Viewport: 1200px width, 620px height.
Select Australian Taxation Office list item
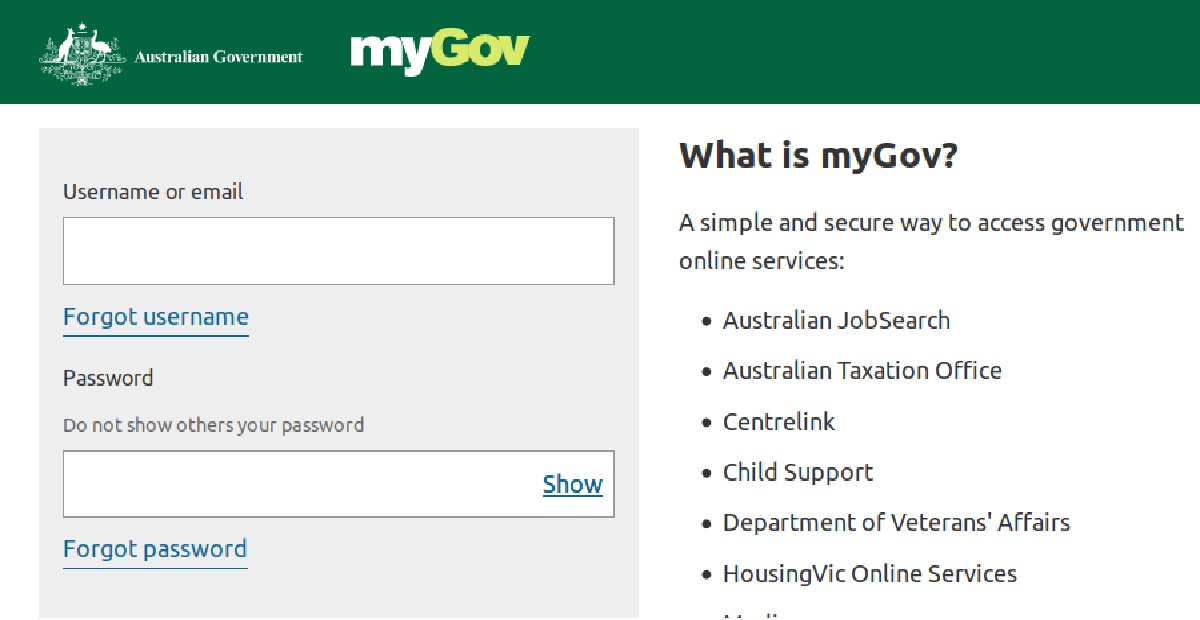(x=862, y=371)
